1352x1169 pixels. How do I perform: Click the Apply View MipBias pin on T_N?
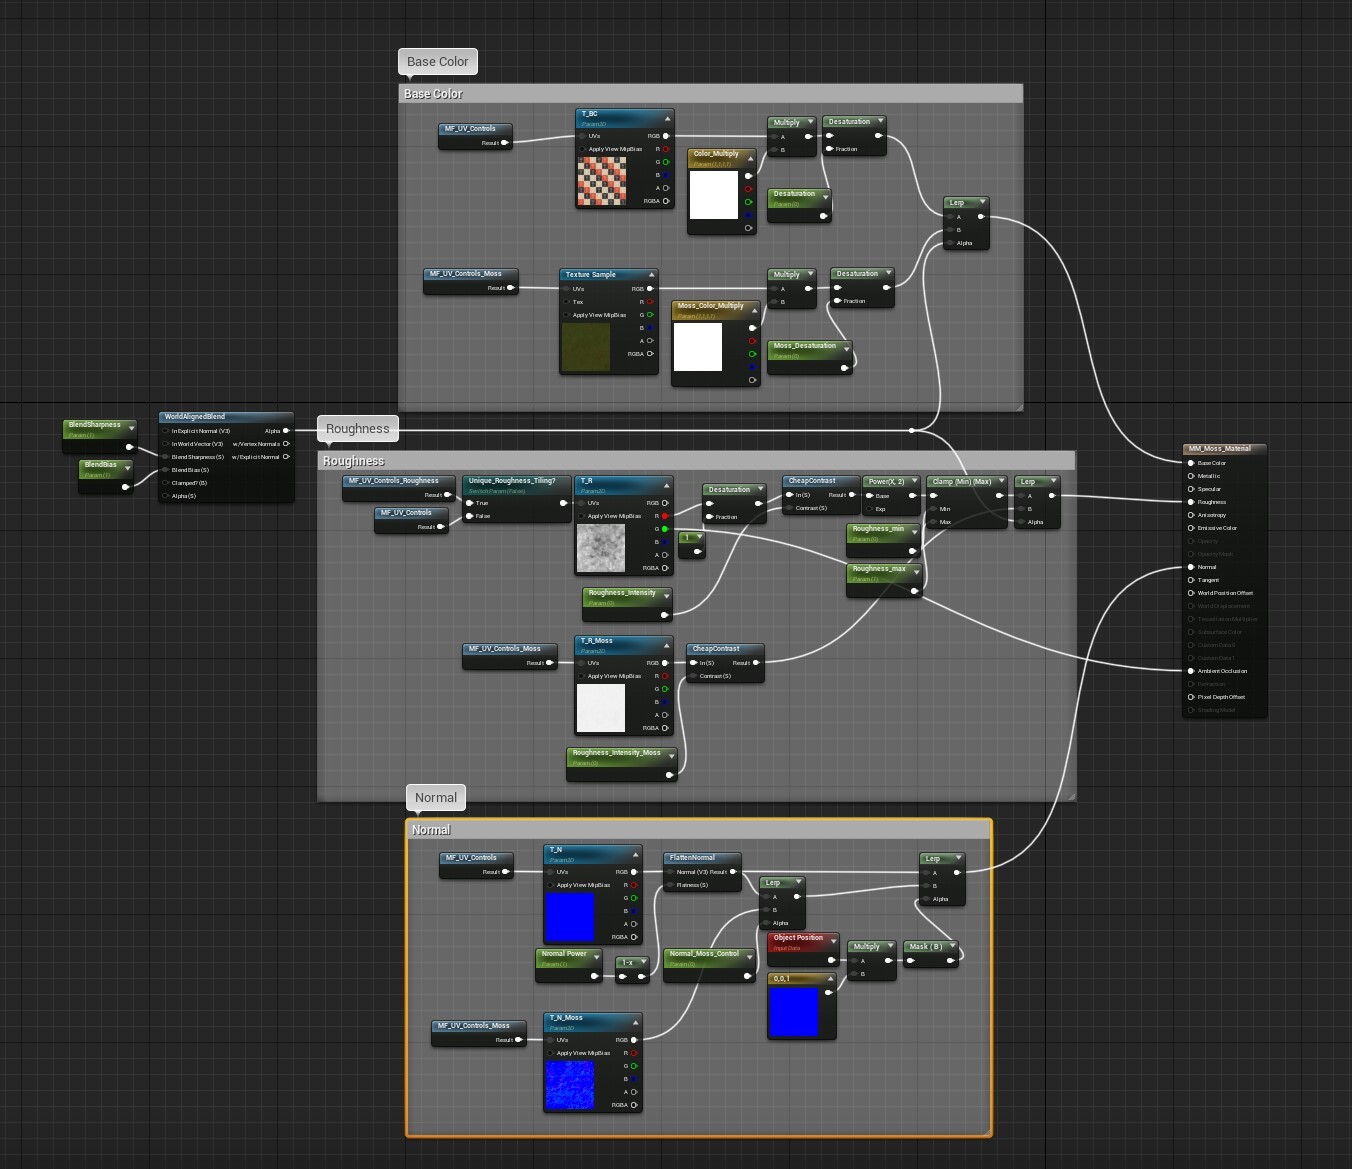(550, 885)
